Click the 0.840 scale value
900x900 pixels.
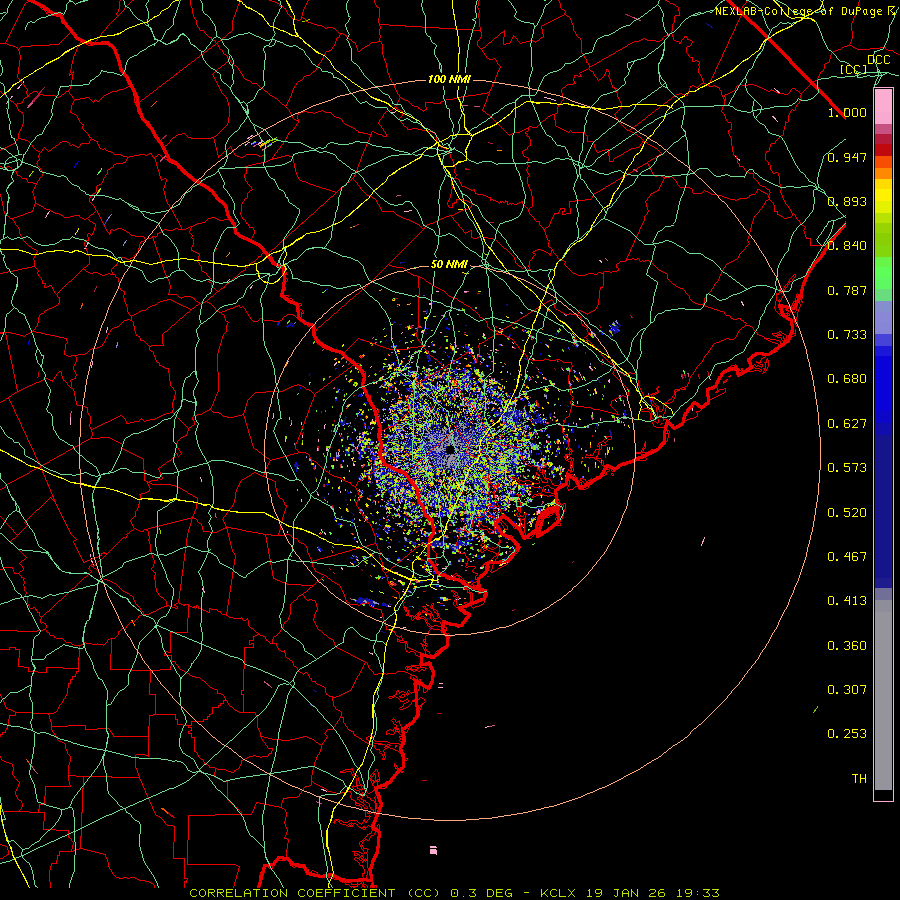pyautogui.click(x=847, y=246)
